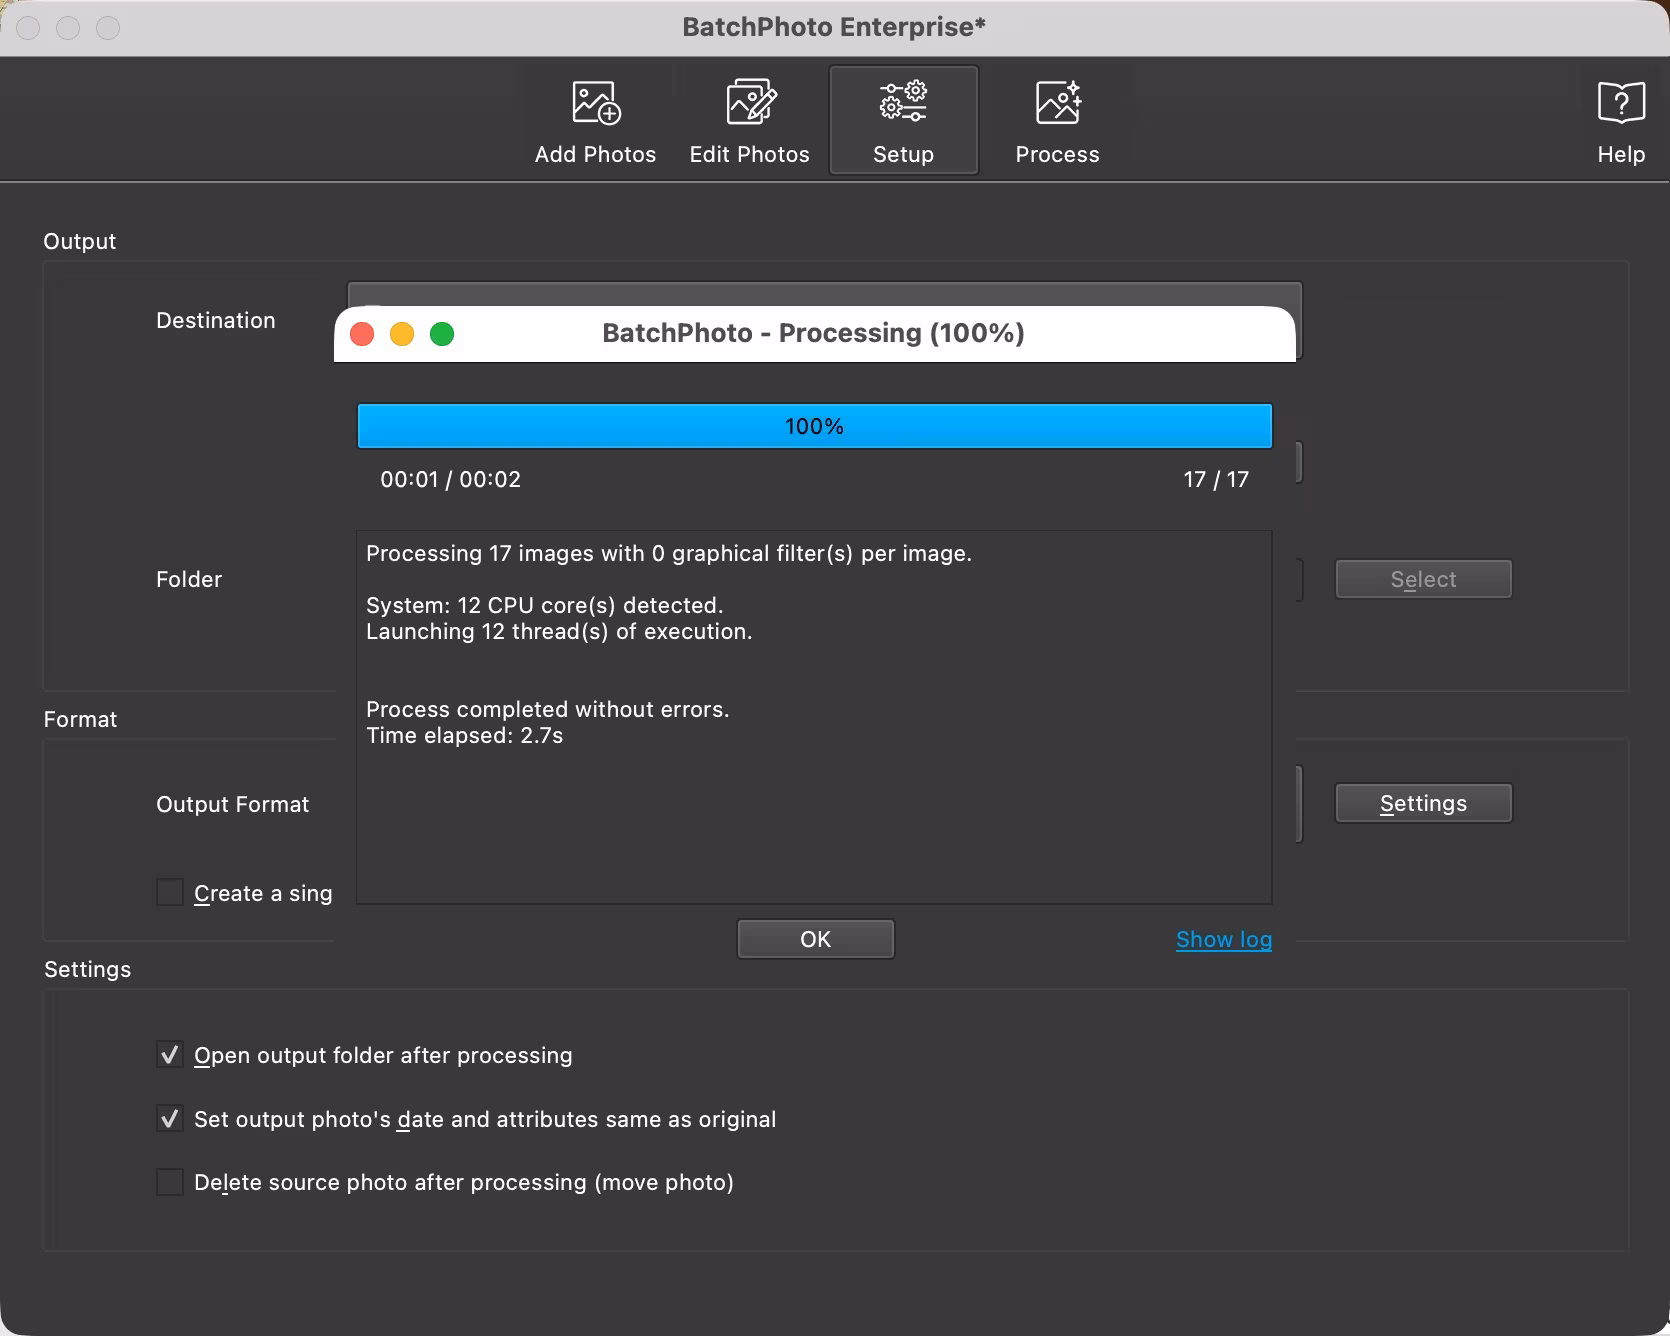Click the Destination label

tap(215, 320)
